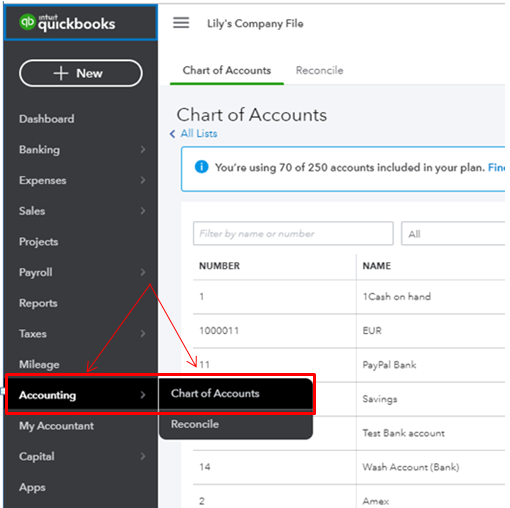Image resolution: width=510 pixels, height=508 pixels.
Task: Open Dashboard in the sidebar
Action: click(x=47, y=119)
